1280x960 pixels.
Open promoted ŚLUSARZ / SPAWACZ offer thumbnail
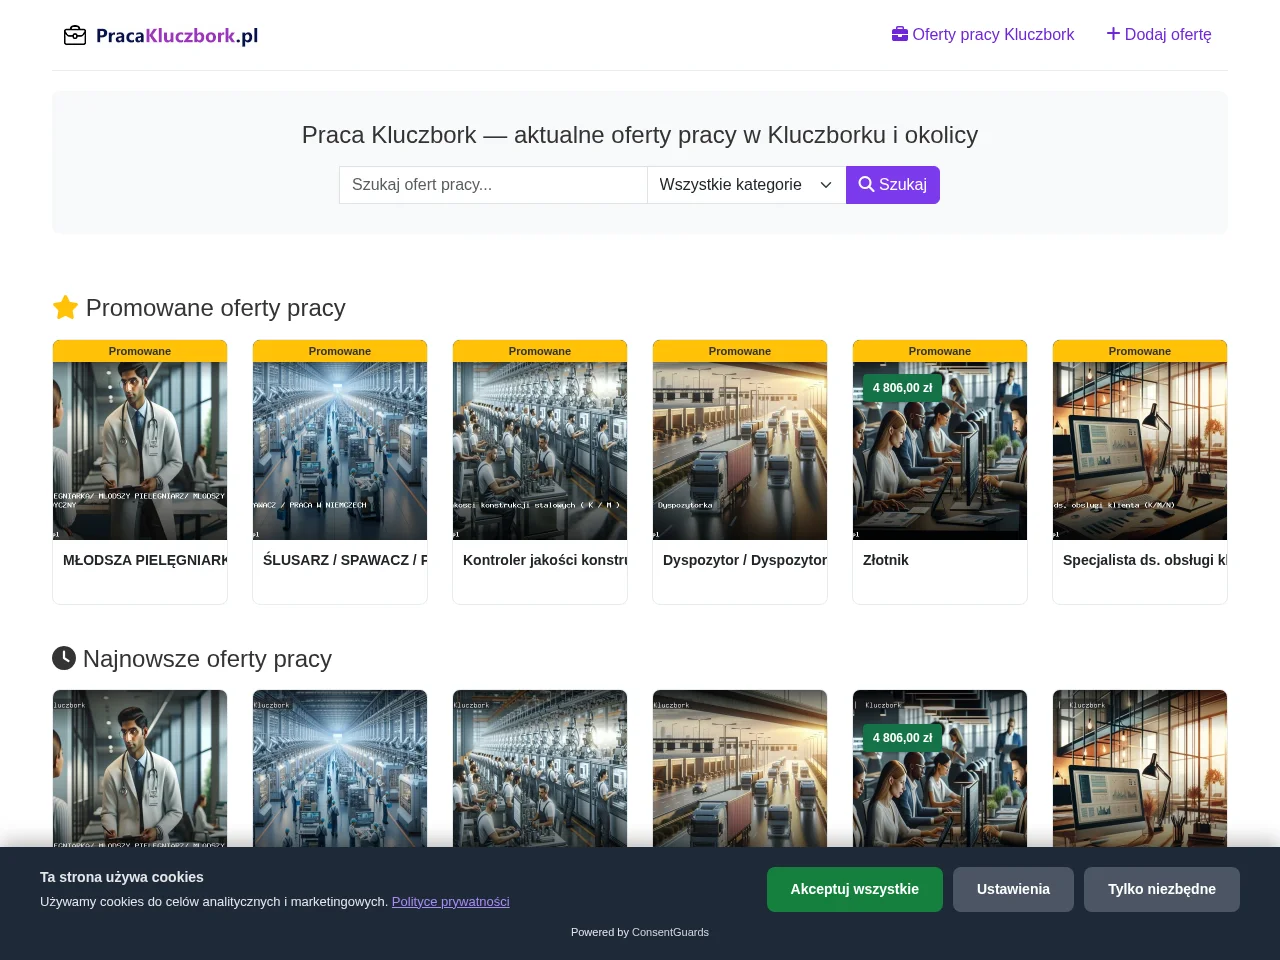340,451
